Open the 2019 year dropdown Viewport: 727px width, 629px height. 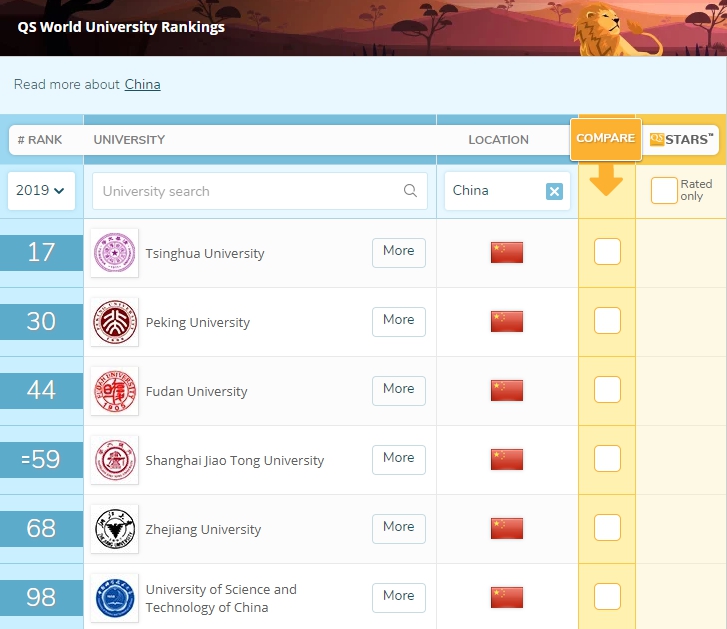click(x=41, y=190)
